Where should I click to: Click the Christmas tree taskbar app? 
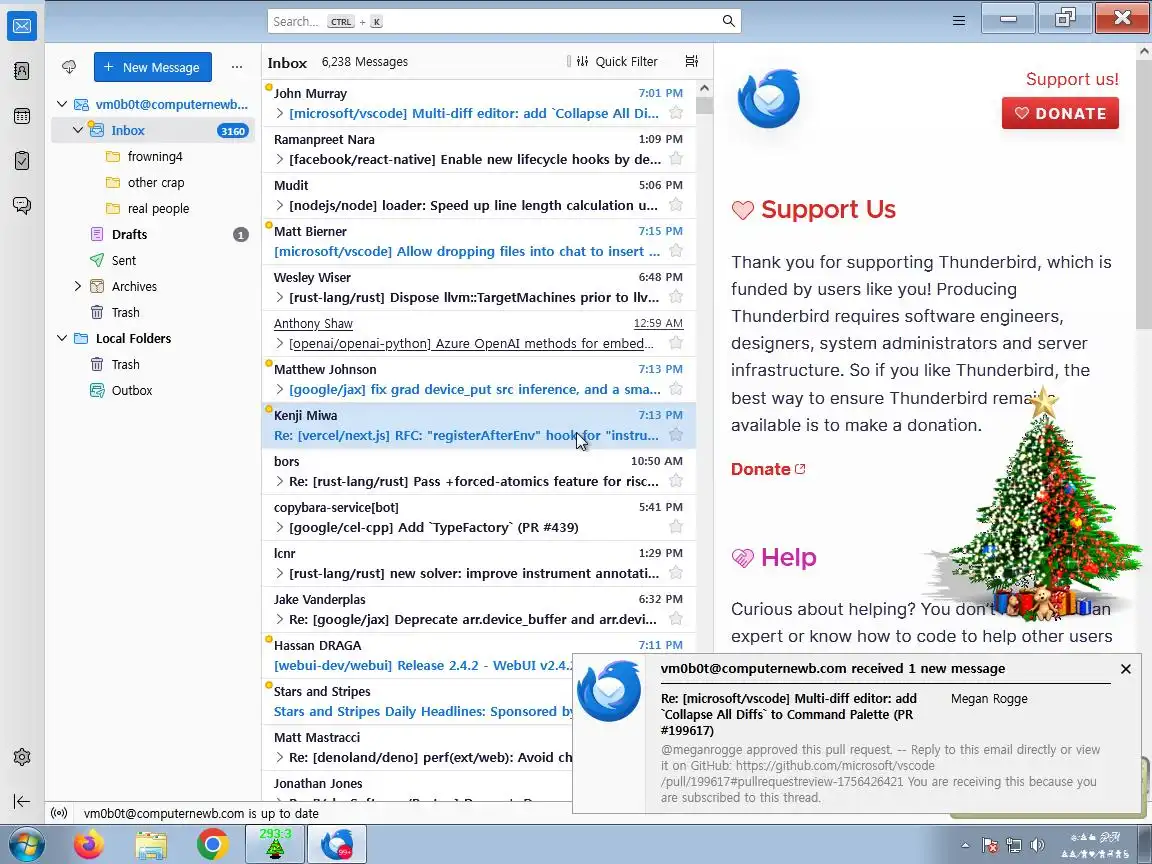pyautogui.click(x=275, y=844)
